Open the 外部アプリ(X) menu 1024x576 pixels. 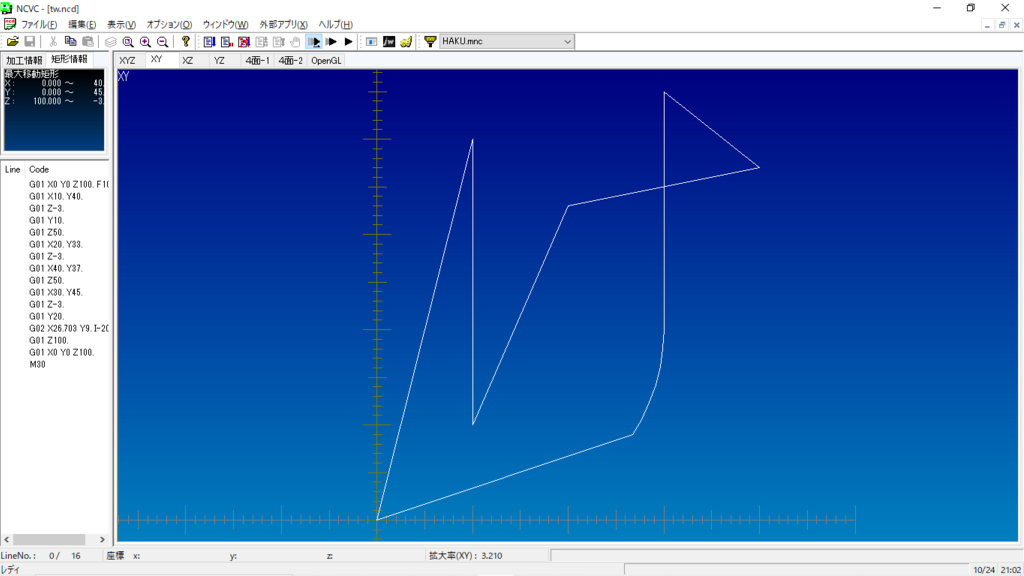(x=283, y=25)
